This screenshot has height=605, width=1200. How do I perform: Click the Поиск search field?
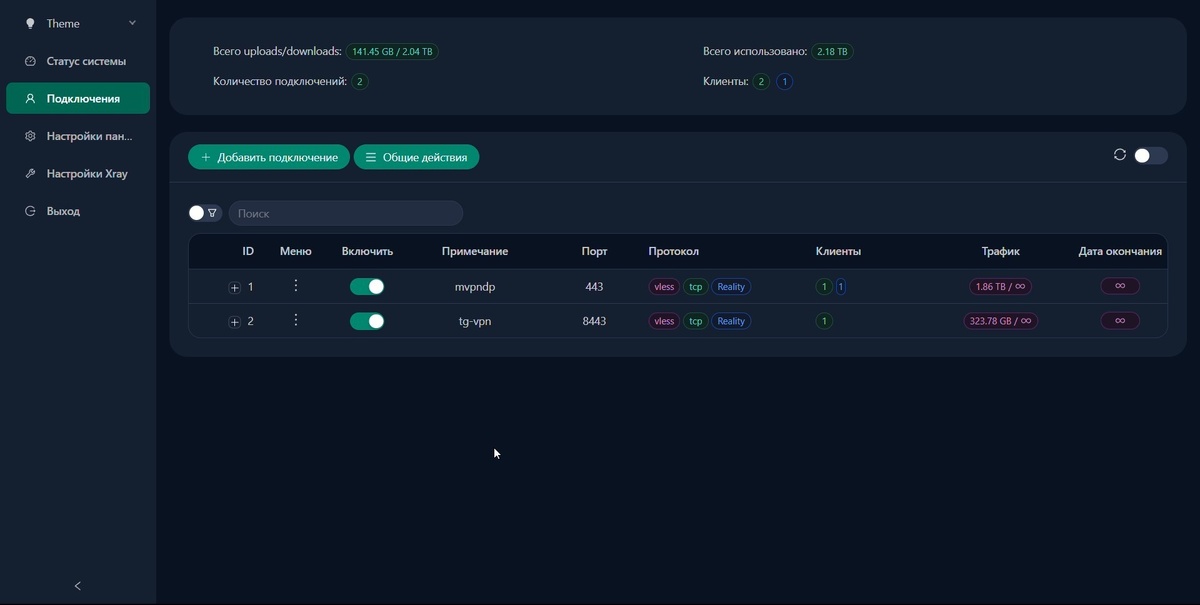pos(346,213)
